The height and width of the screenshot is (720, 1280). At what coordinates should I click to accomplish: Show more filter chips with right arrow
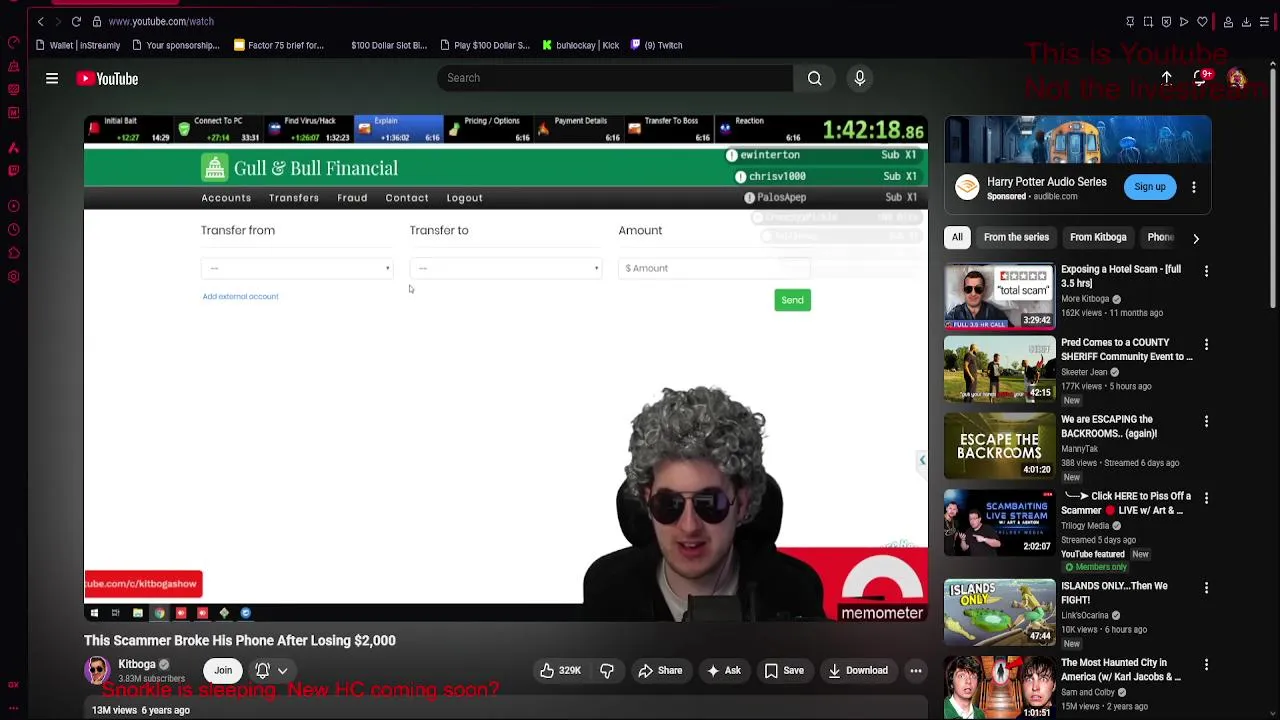click(x=1195, y=238)
